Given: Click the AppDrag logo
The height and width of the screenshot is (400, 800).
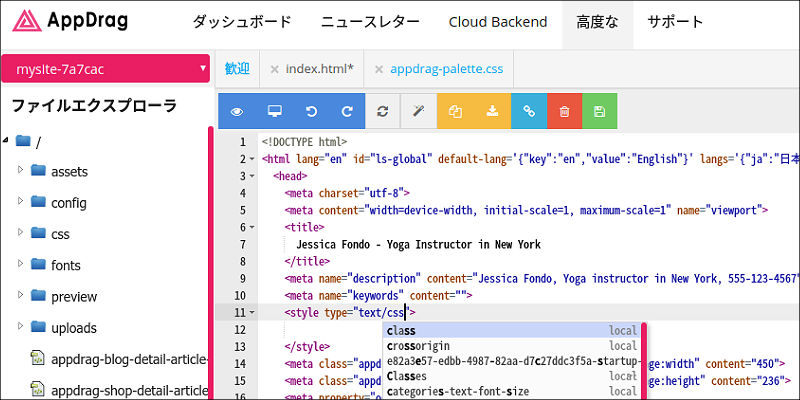Looking at the screenshot, I should point(70,21).
